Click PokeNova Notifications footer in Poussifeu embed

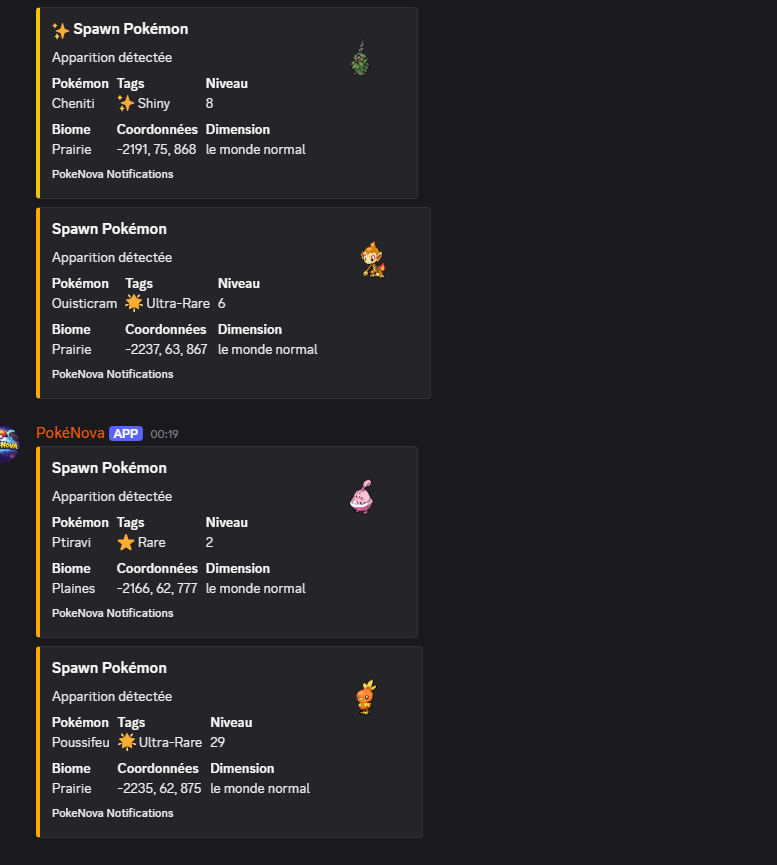113,813
